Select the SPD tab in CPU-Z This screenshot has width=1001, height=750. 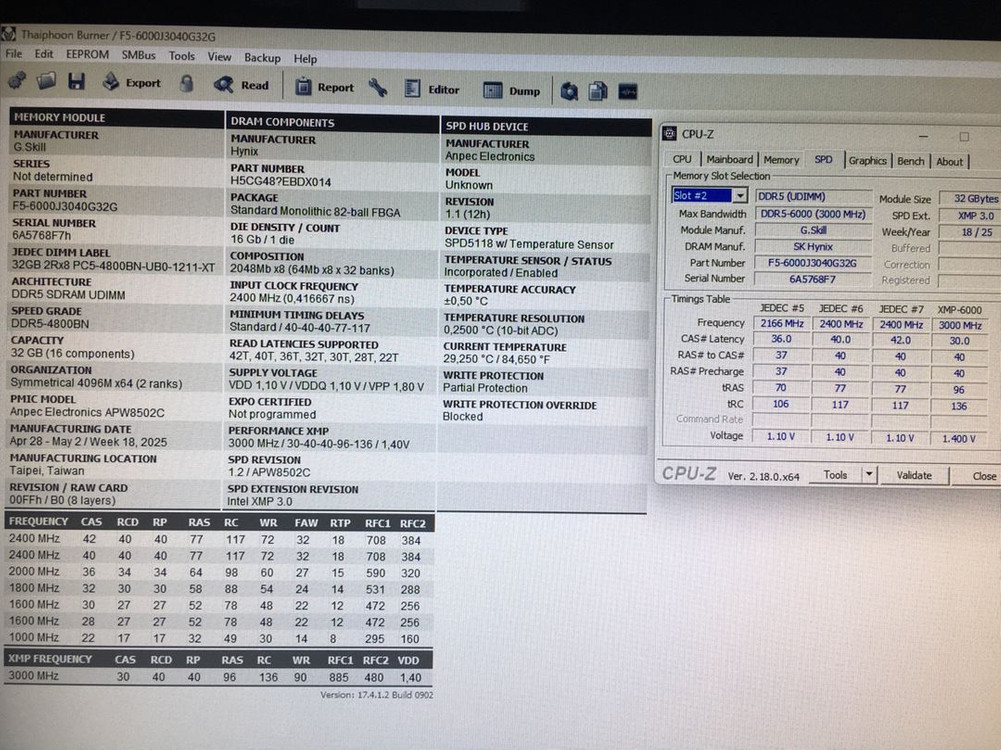(x=824, y=160)
